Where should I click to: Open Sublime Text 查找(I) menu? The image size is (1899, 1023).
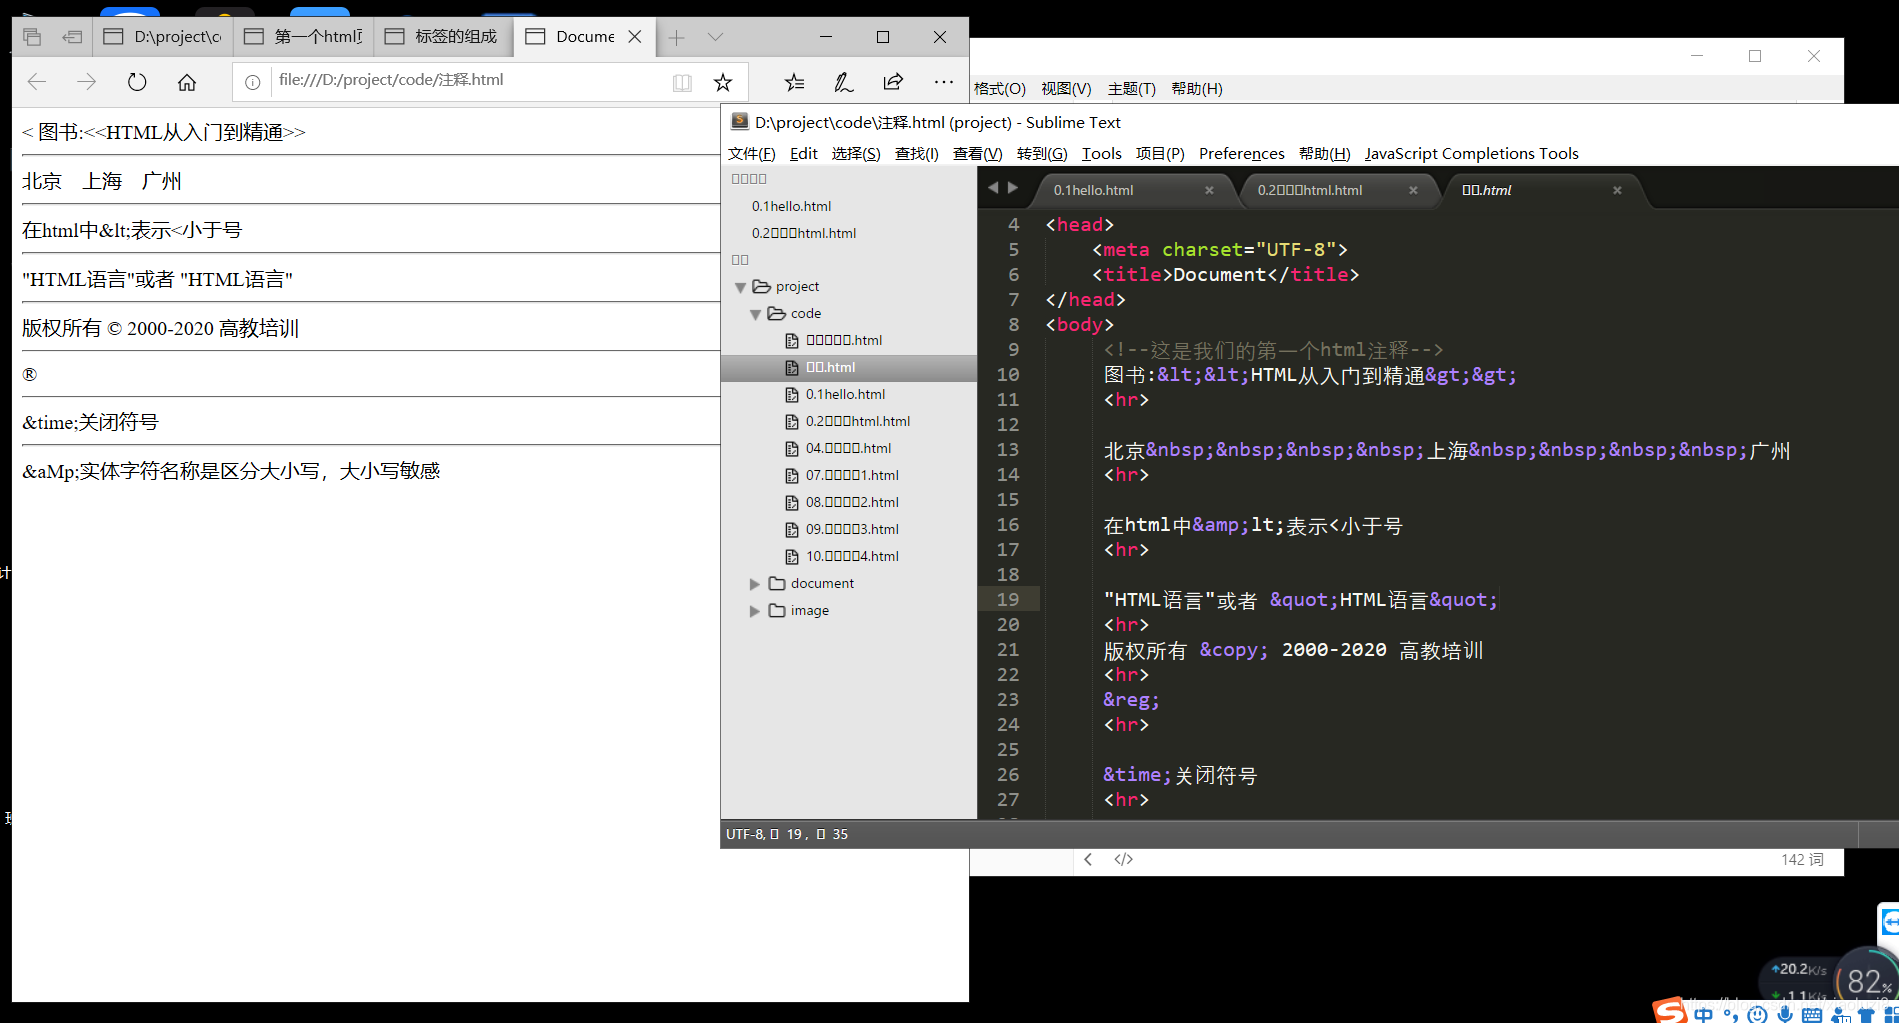click(x=916, y=153)
